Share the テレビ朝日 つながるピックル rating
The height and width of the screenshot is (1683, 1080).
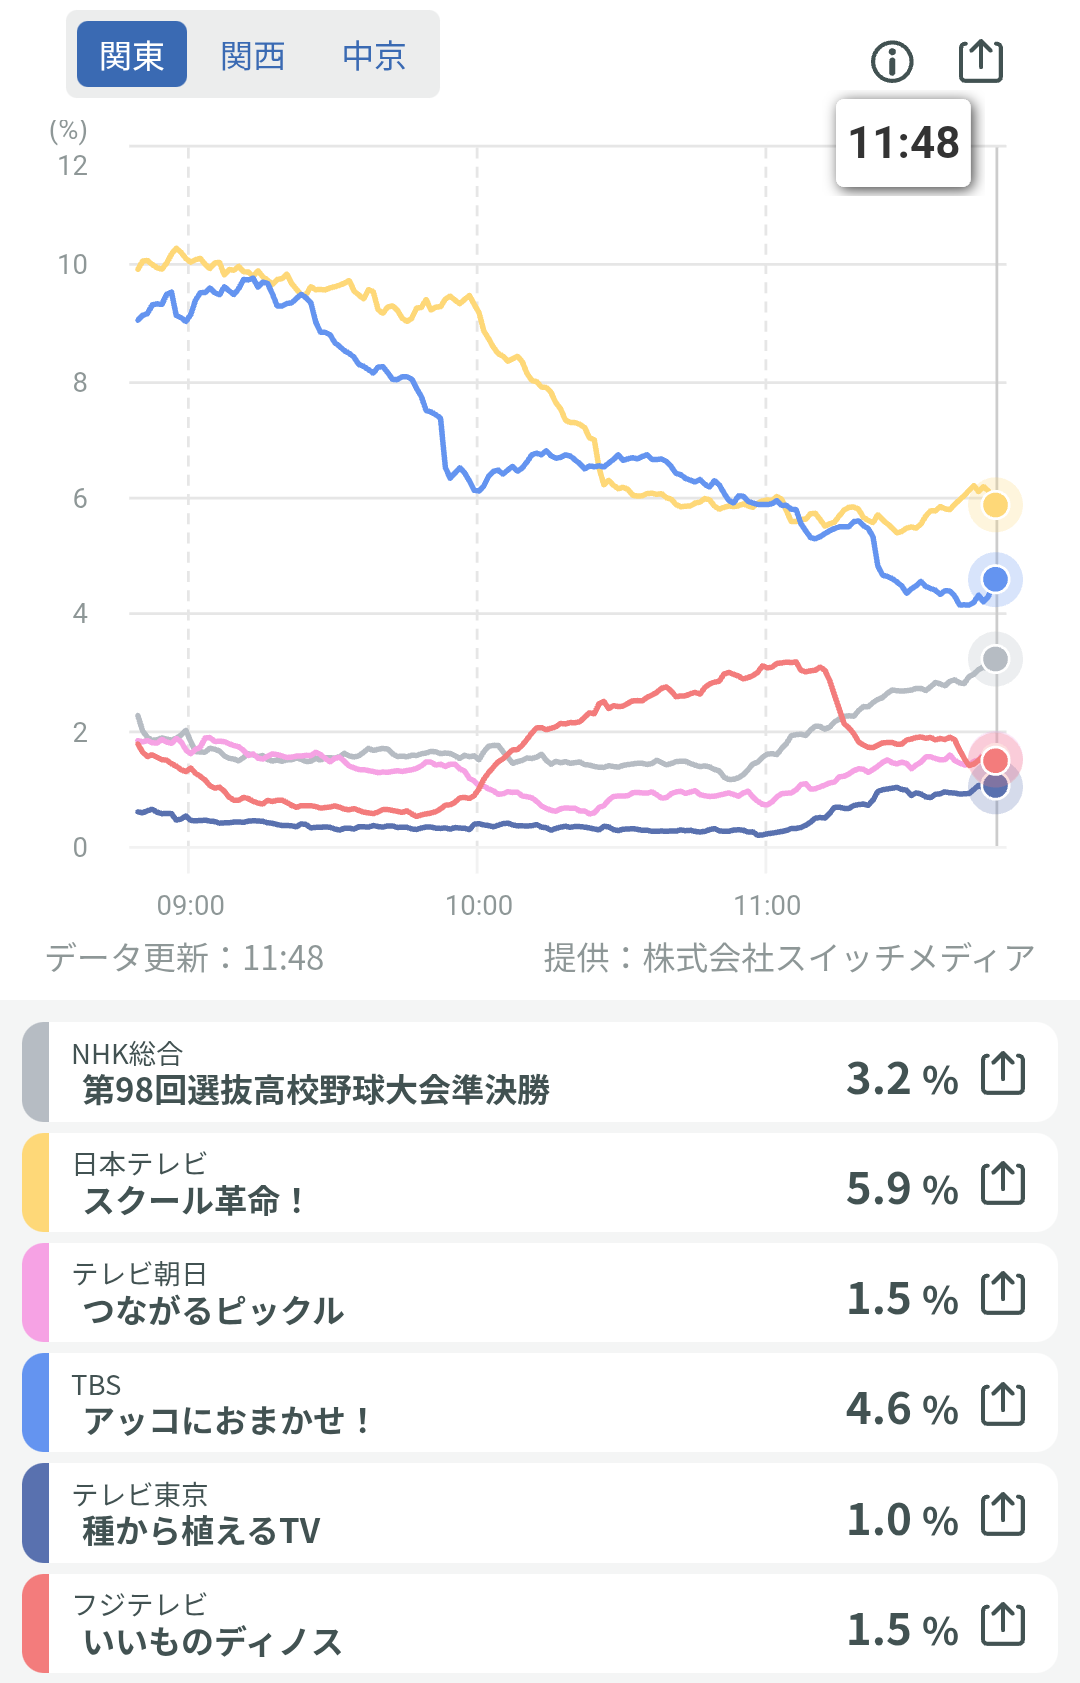pyautogui.click(x=1003, y=1294)
